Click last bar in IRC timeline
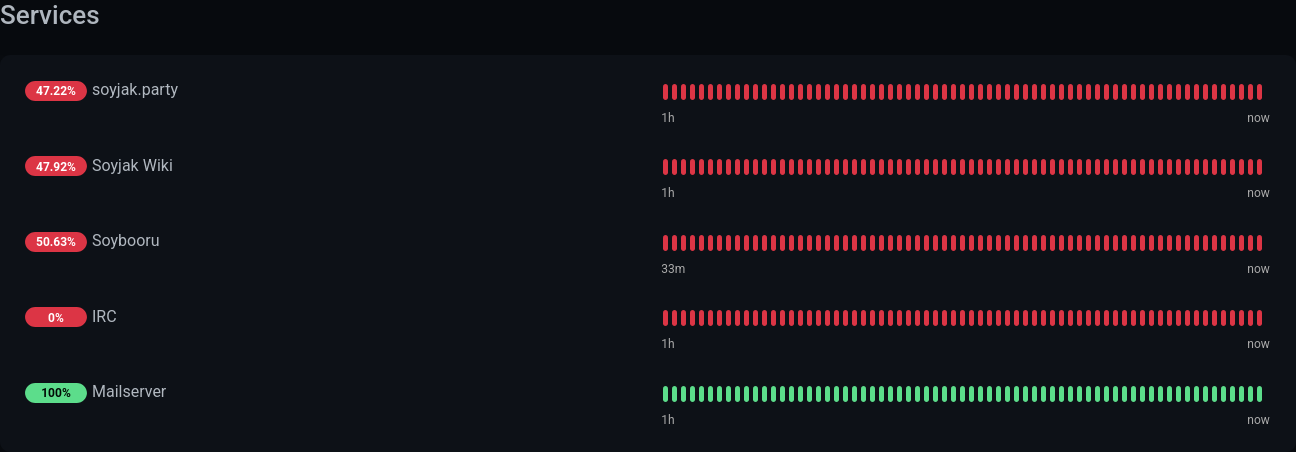The width and height of the screenshot is (1296, 452). point(1260,318)
